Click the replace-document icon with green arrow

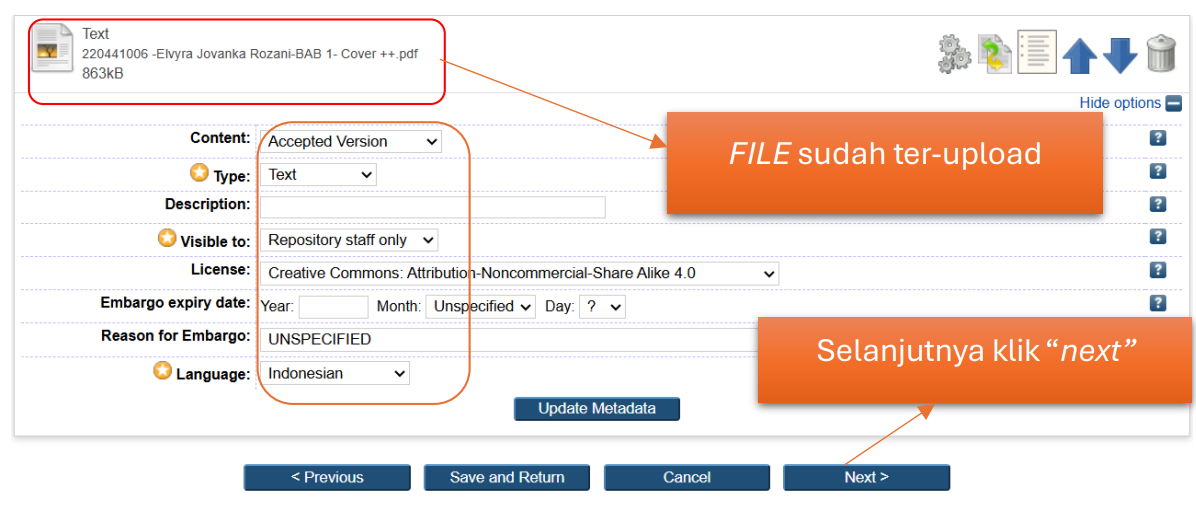pos(994,53)
